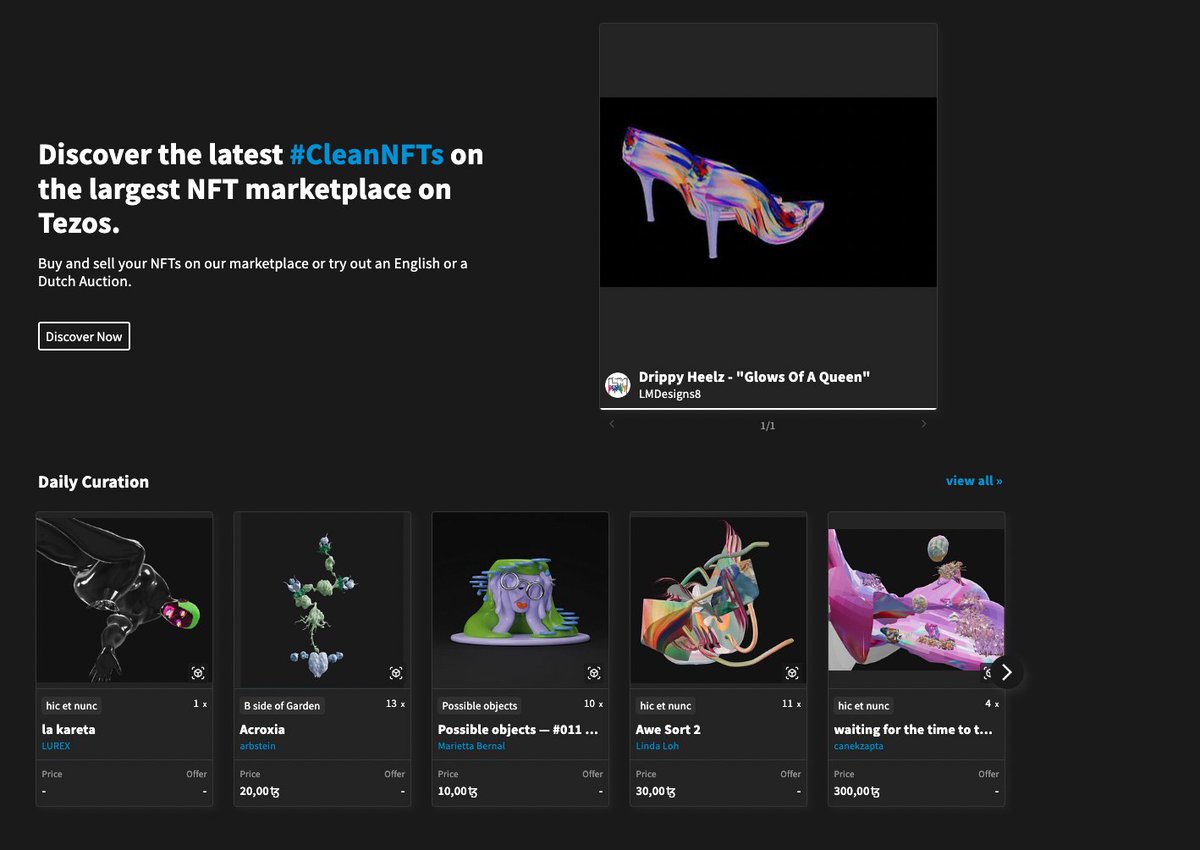Click the waiting for the time to t... title
The image size is (1200, 850).
(x=913, y=730)
